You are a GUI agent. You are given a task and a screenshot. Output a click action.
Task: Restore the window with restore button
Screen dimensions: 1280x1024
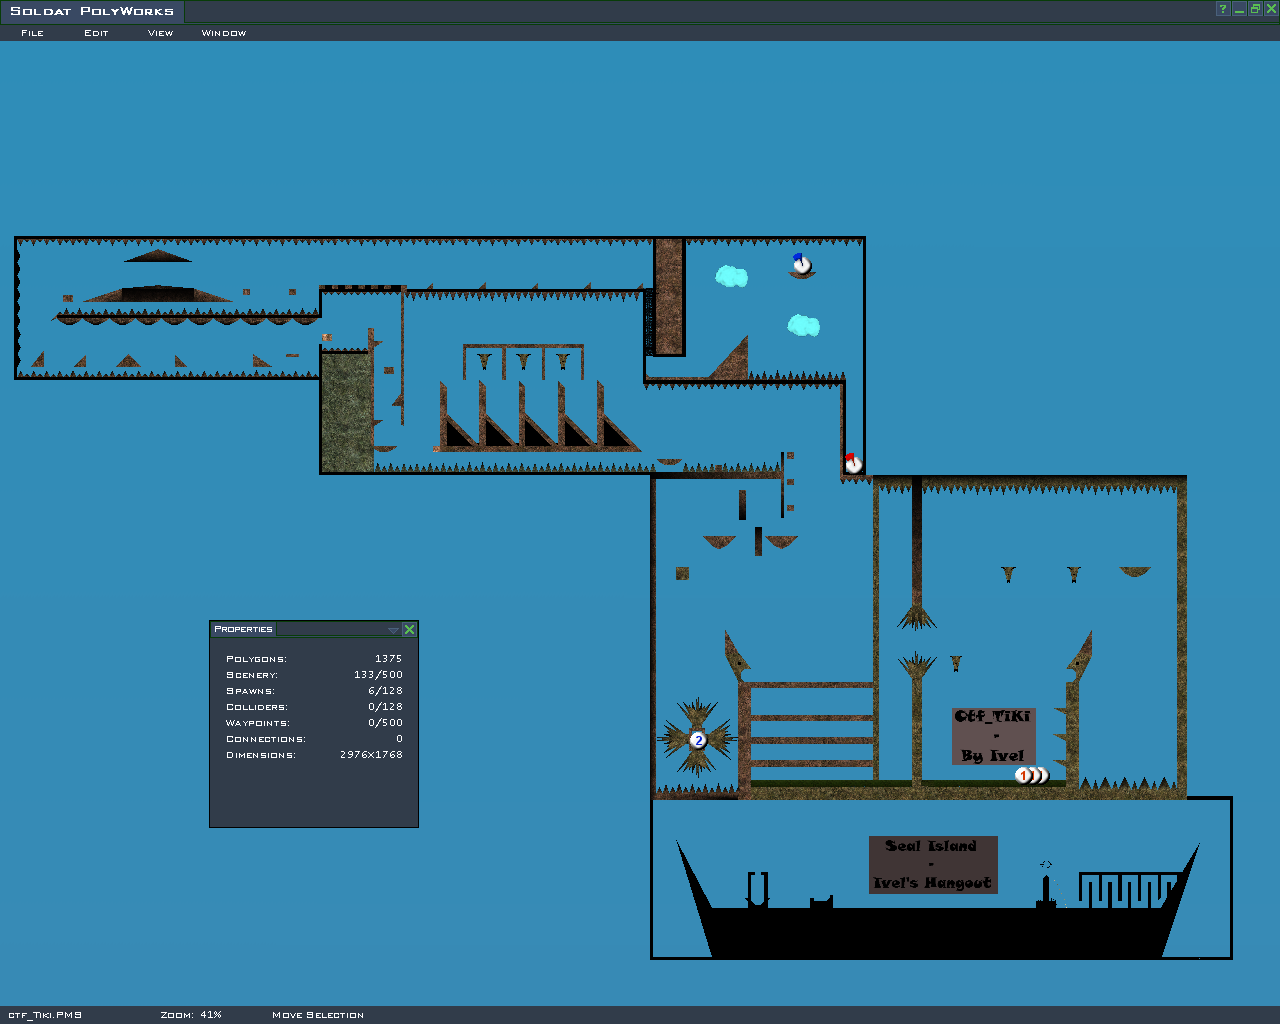click(1255, 9)
